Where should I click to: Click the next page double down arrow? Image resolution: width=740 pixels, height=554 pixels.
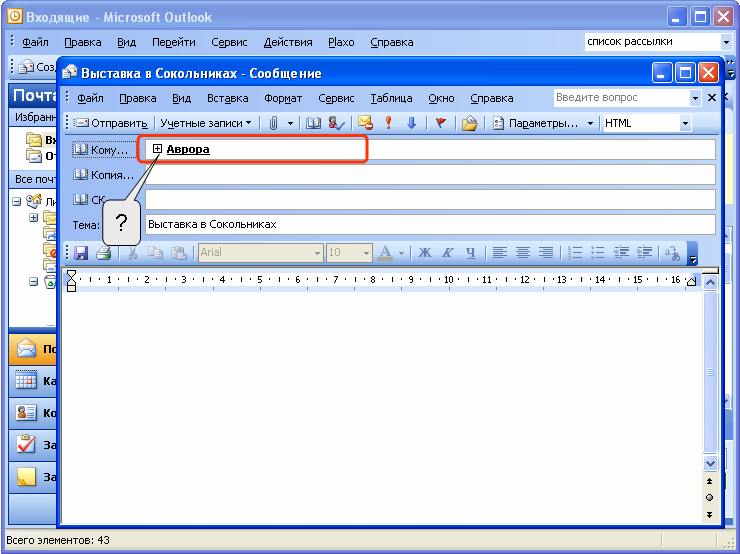(709, 514)
